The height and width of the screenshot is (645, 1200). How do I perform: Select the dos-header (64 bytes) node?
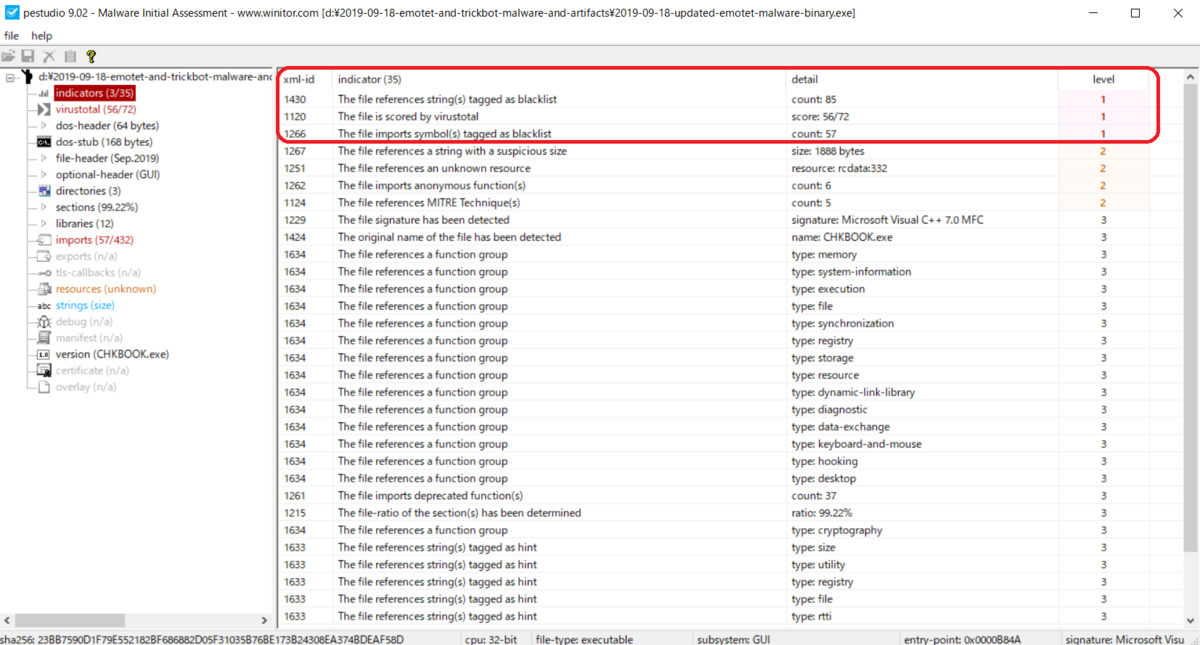click(x=107, y=126)
